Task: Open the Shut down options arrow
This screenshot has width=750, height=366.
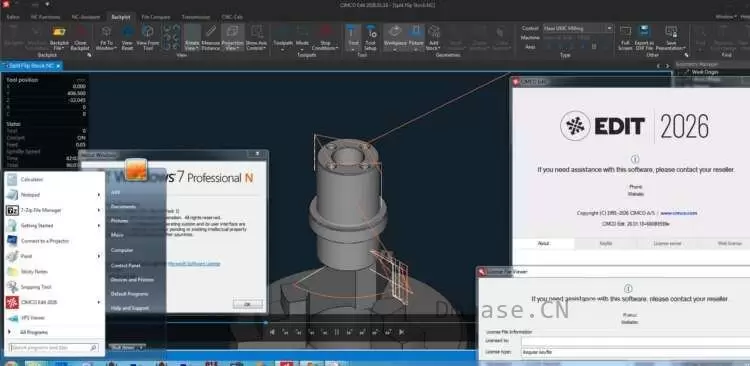Action: pos(141,347)
